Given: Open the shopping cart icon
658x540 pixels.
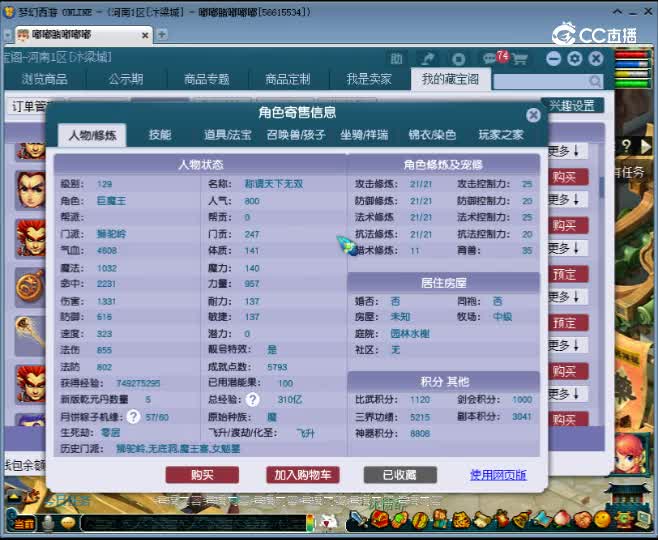Looking at the screenshot, I should click(520, 59).
